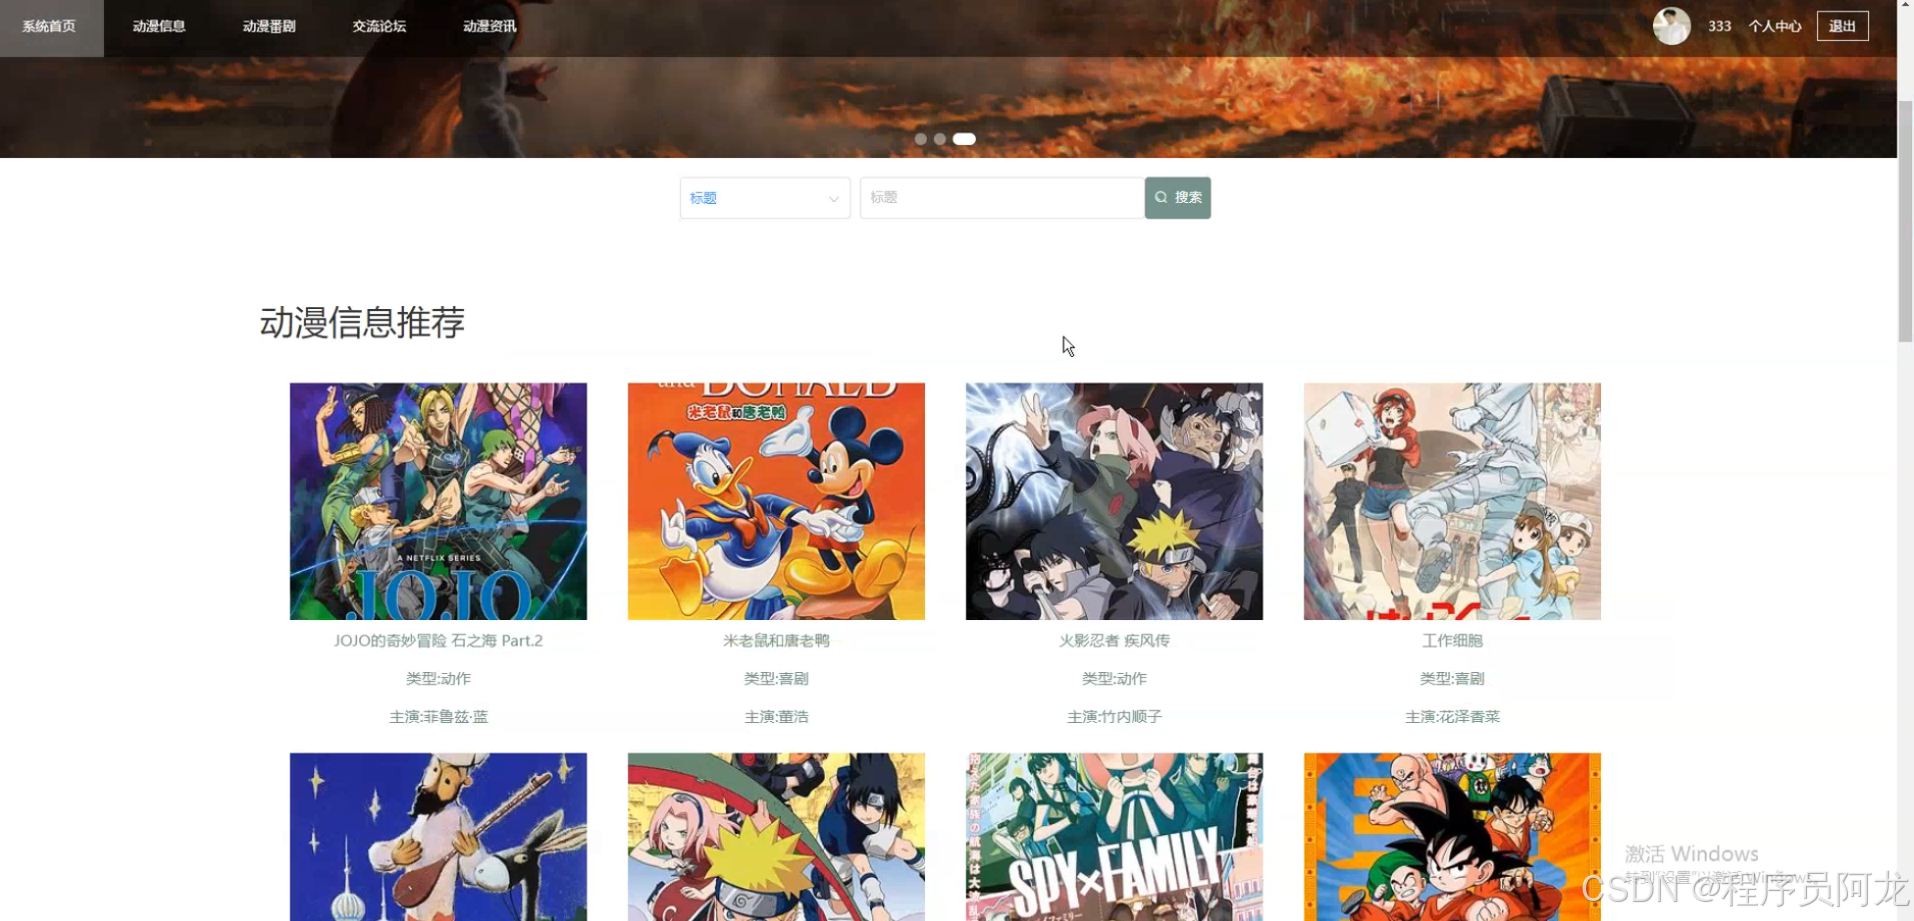Click the 工作细胞 title text
Image resolution: width=1914 pixels, height=921 pixels.
(1452, 641)
